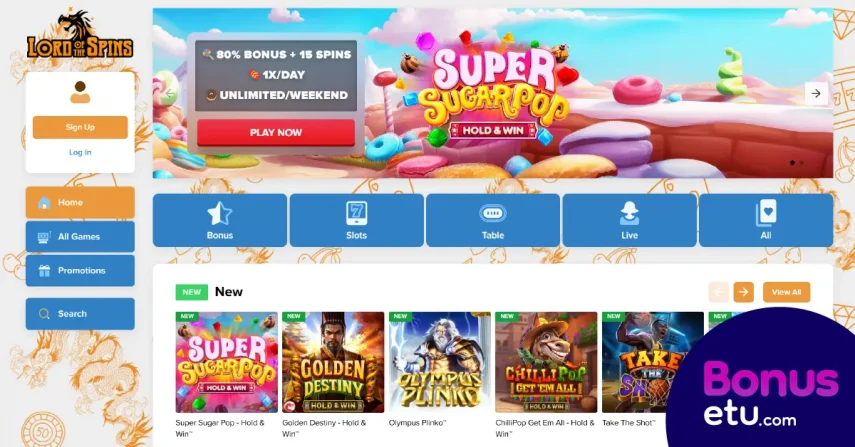This screenshot has height=447, width=855.
Task: Open the Live casino category tile
Action: tap(629, 220)
